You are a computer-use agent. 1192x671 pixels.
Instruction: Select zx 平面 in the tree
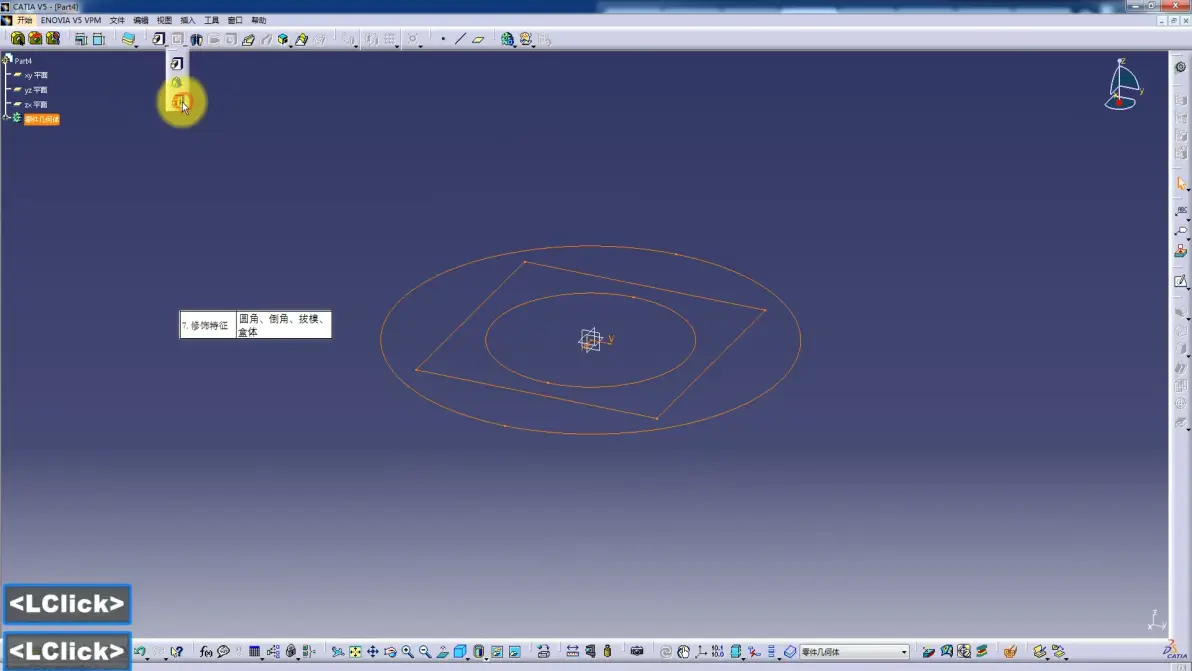point(36,104)
